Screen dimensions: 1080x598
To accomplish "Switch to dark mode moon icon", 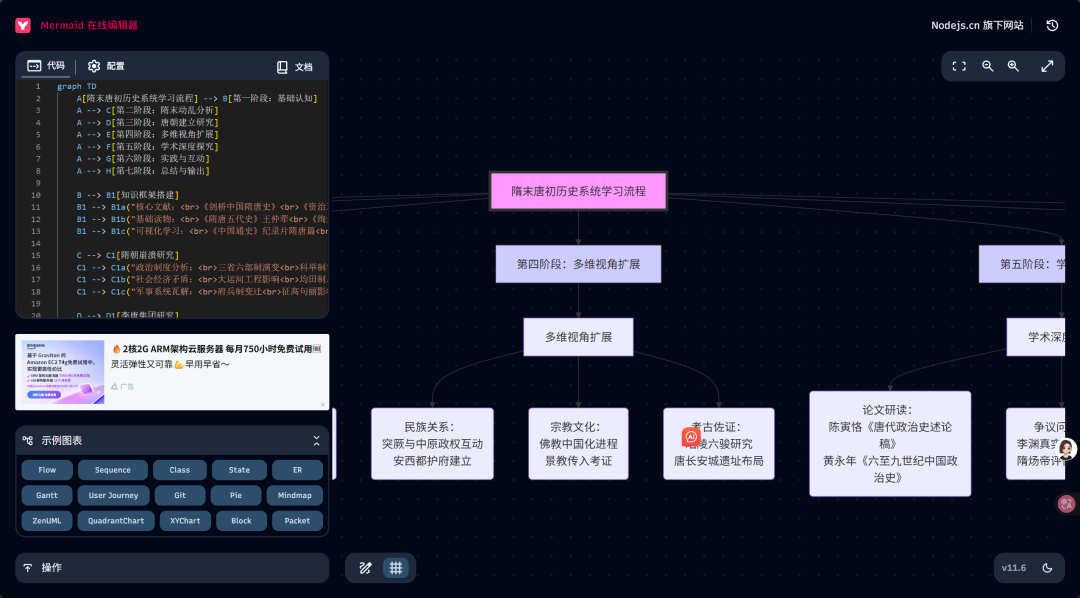I will pos(1048,568).
